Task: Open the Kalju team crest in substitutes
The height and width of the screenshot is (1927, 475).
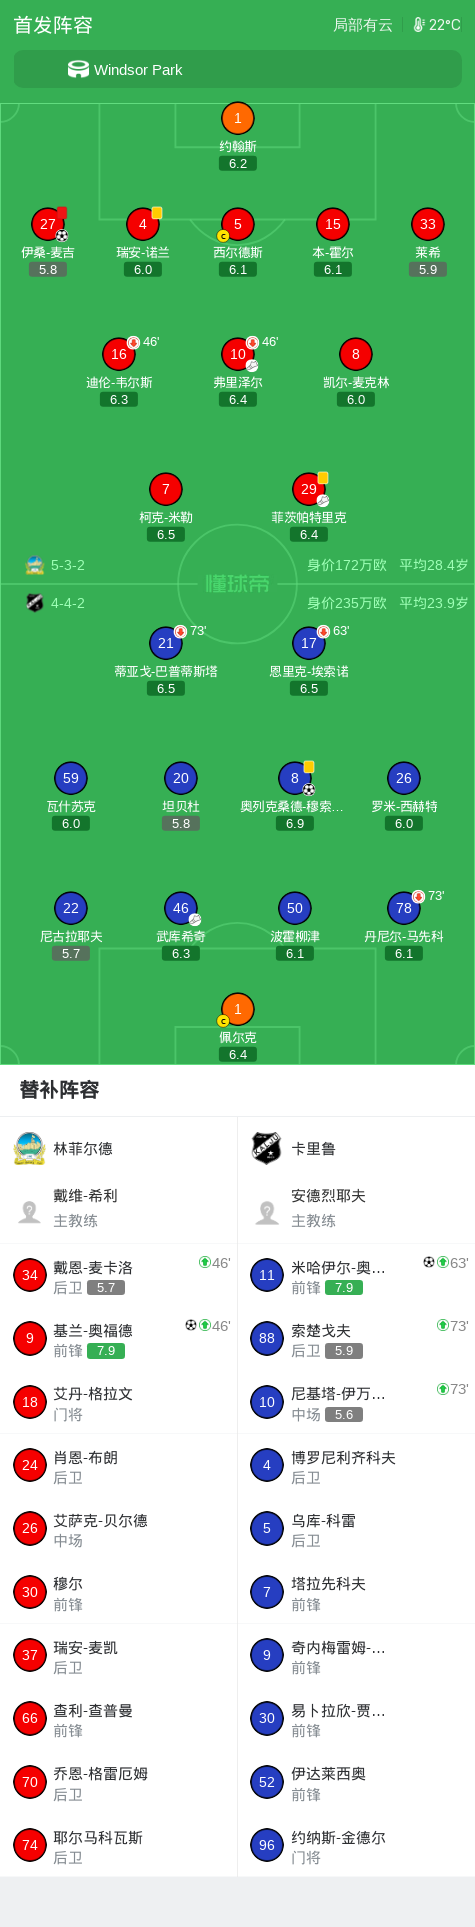Action: point(267,1148)
